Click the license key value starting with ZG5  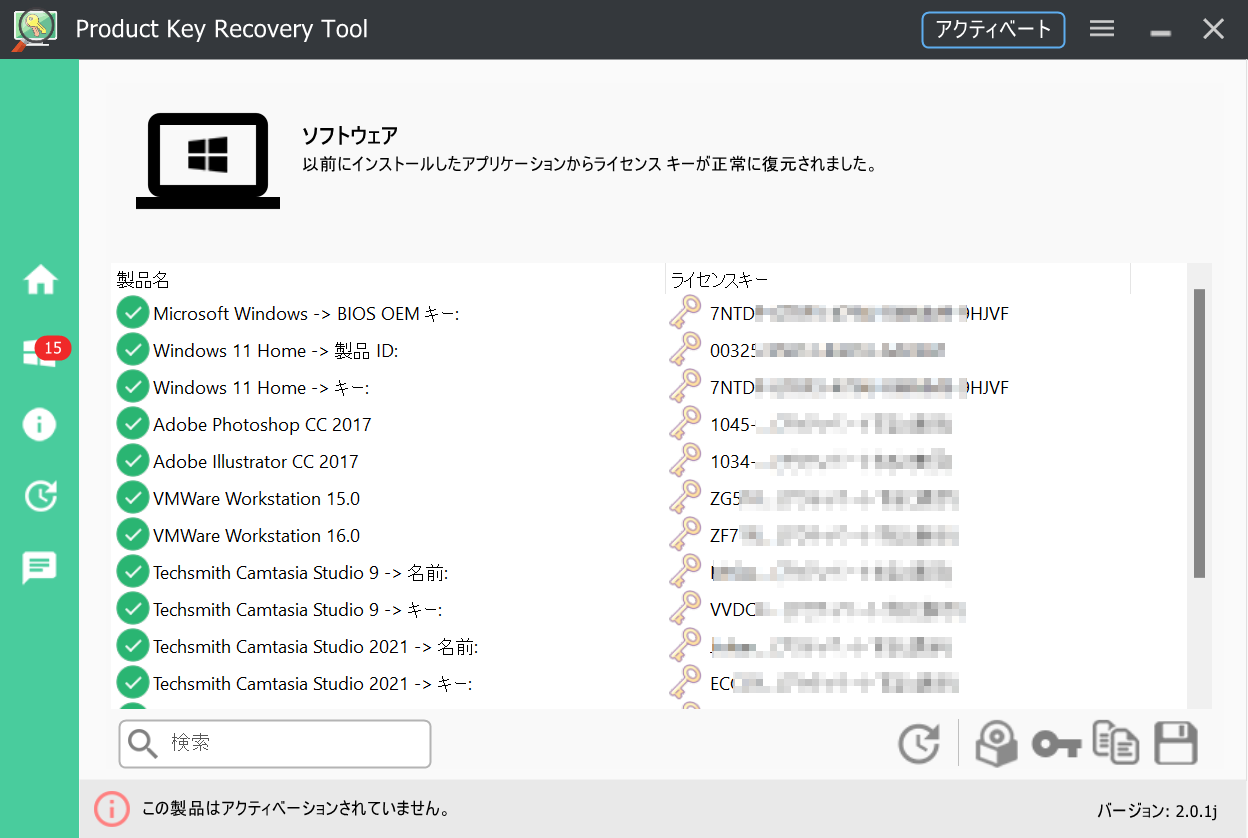[x=834, y=499]
